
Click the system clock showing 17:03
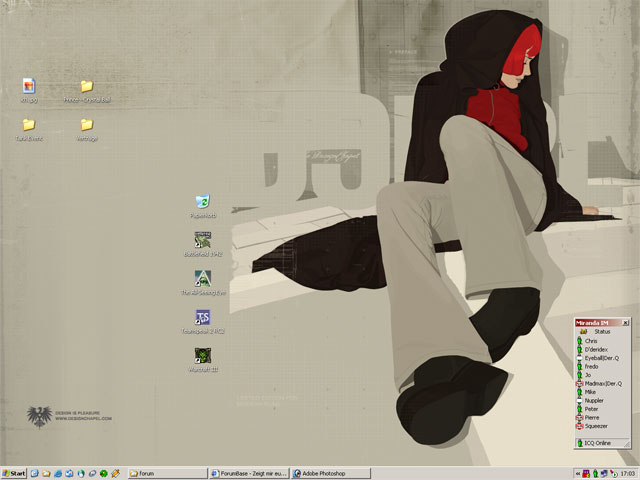[628, 473]
